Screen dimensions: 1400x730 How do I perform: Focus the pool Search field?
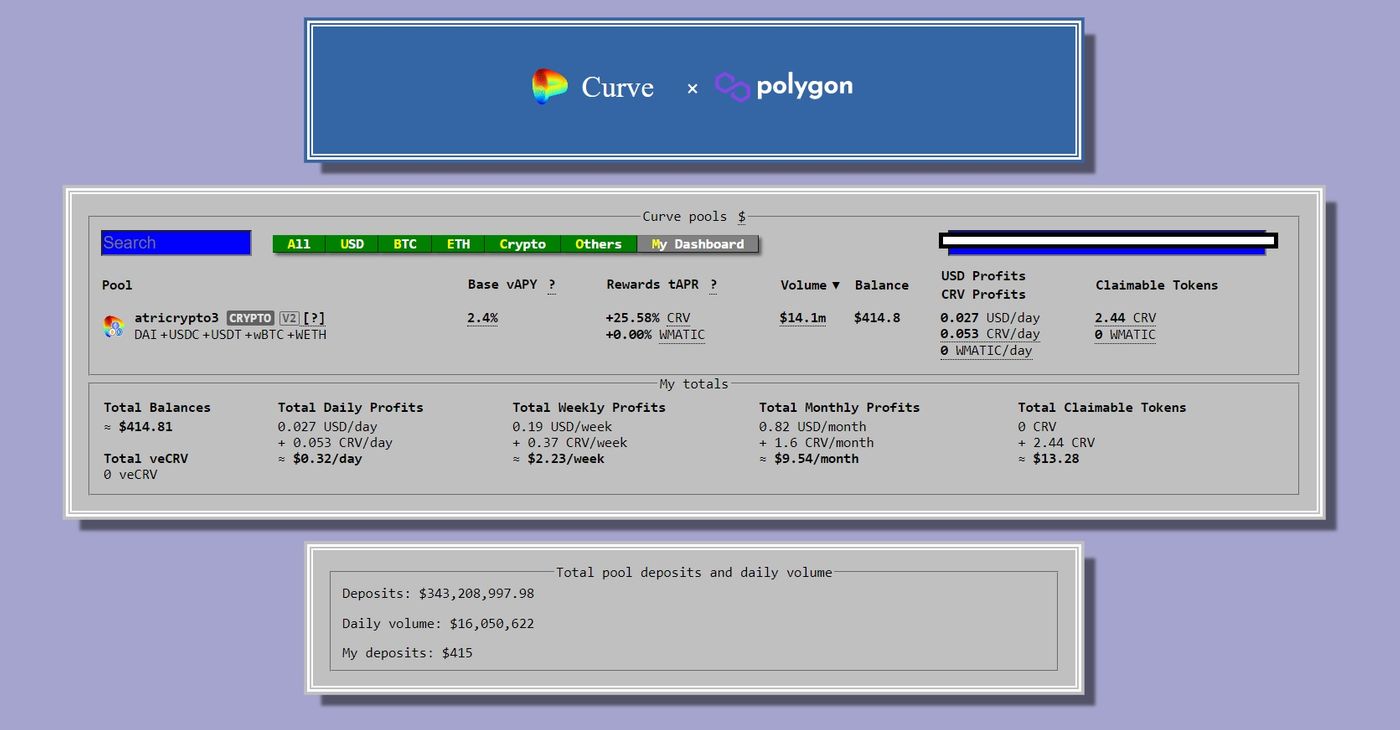tap(176, 243)
